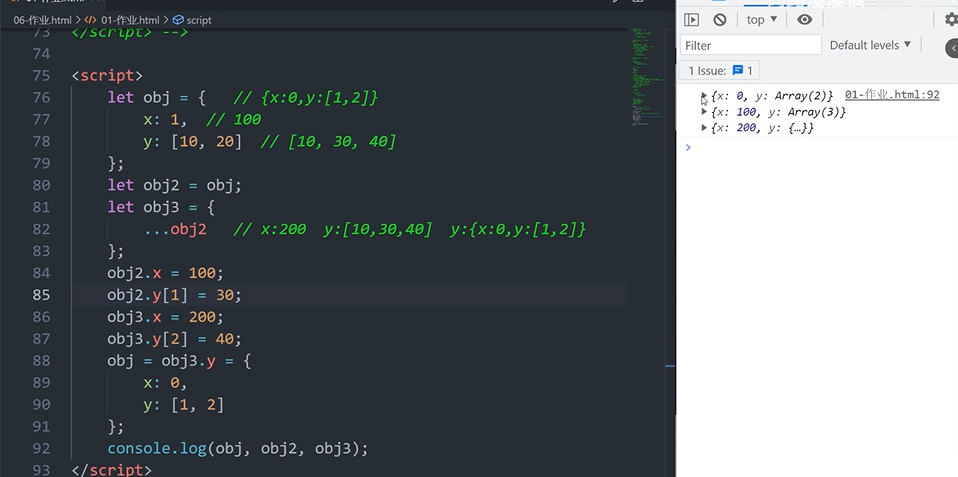Click line number 76 in the gutter

click(x=41, y=98)
